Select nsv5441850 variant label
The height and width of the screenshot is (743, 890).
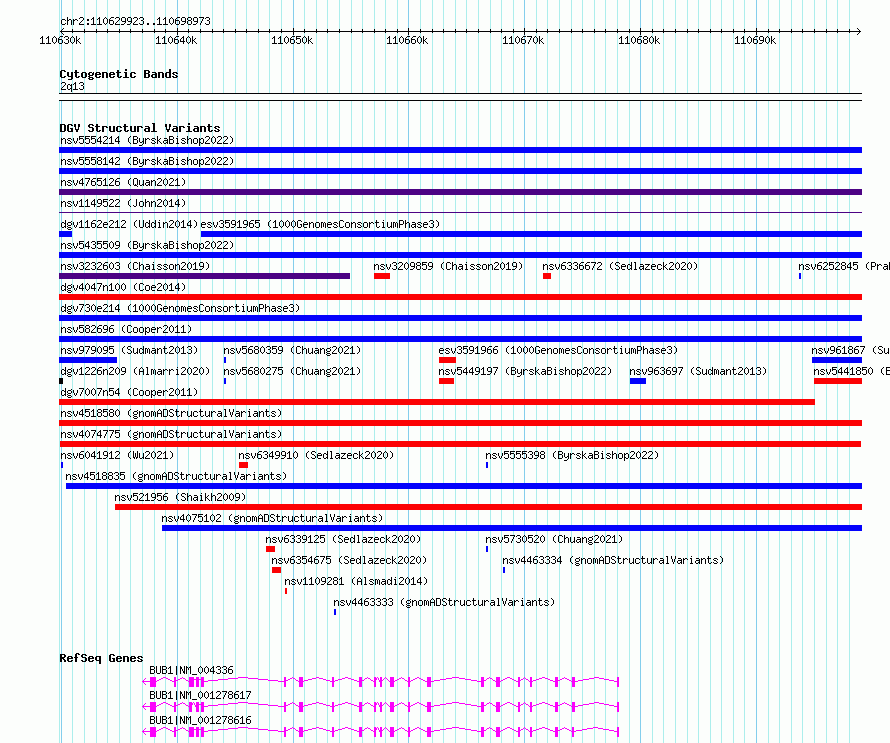(851, 371)
